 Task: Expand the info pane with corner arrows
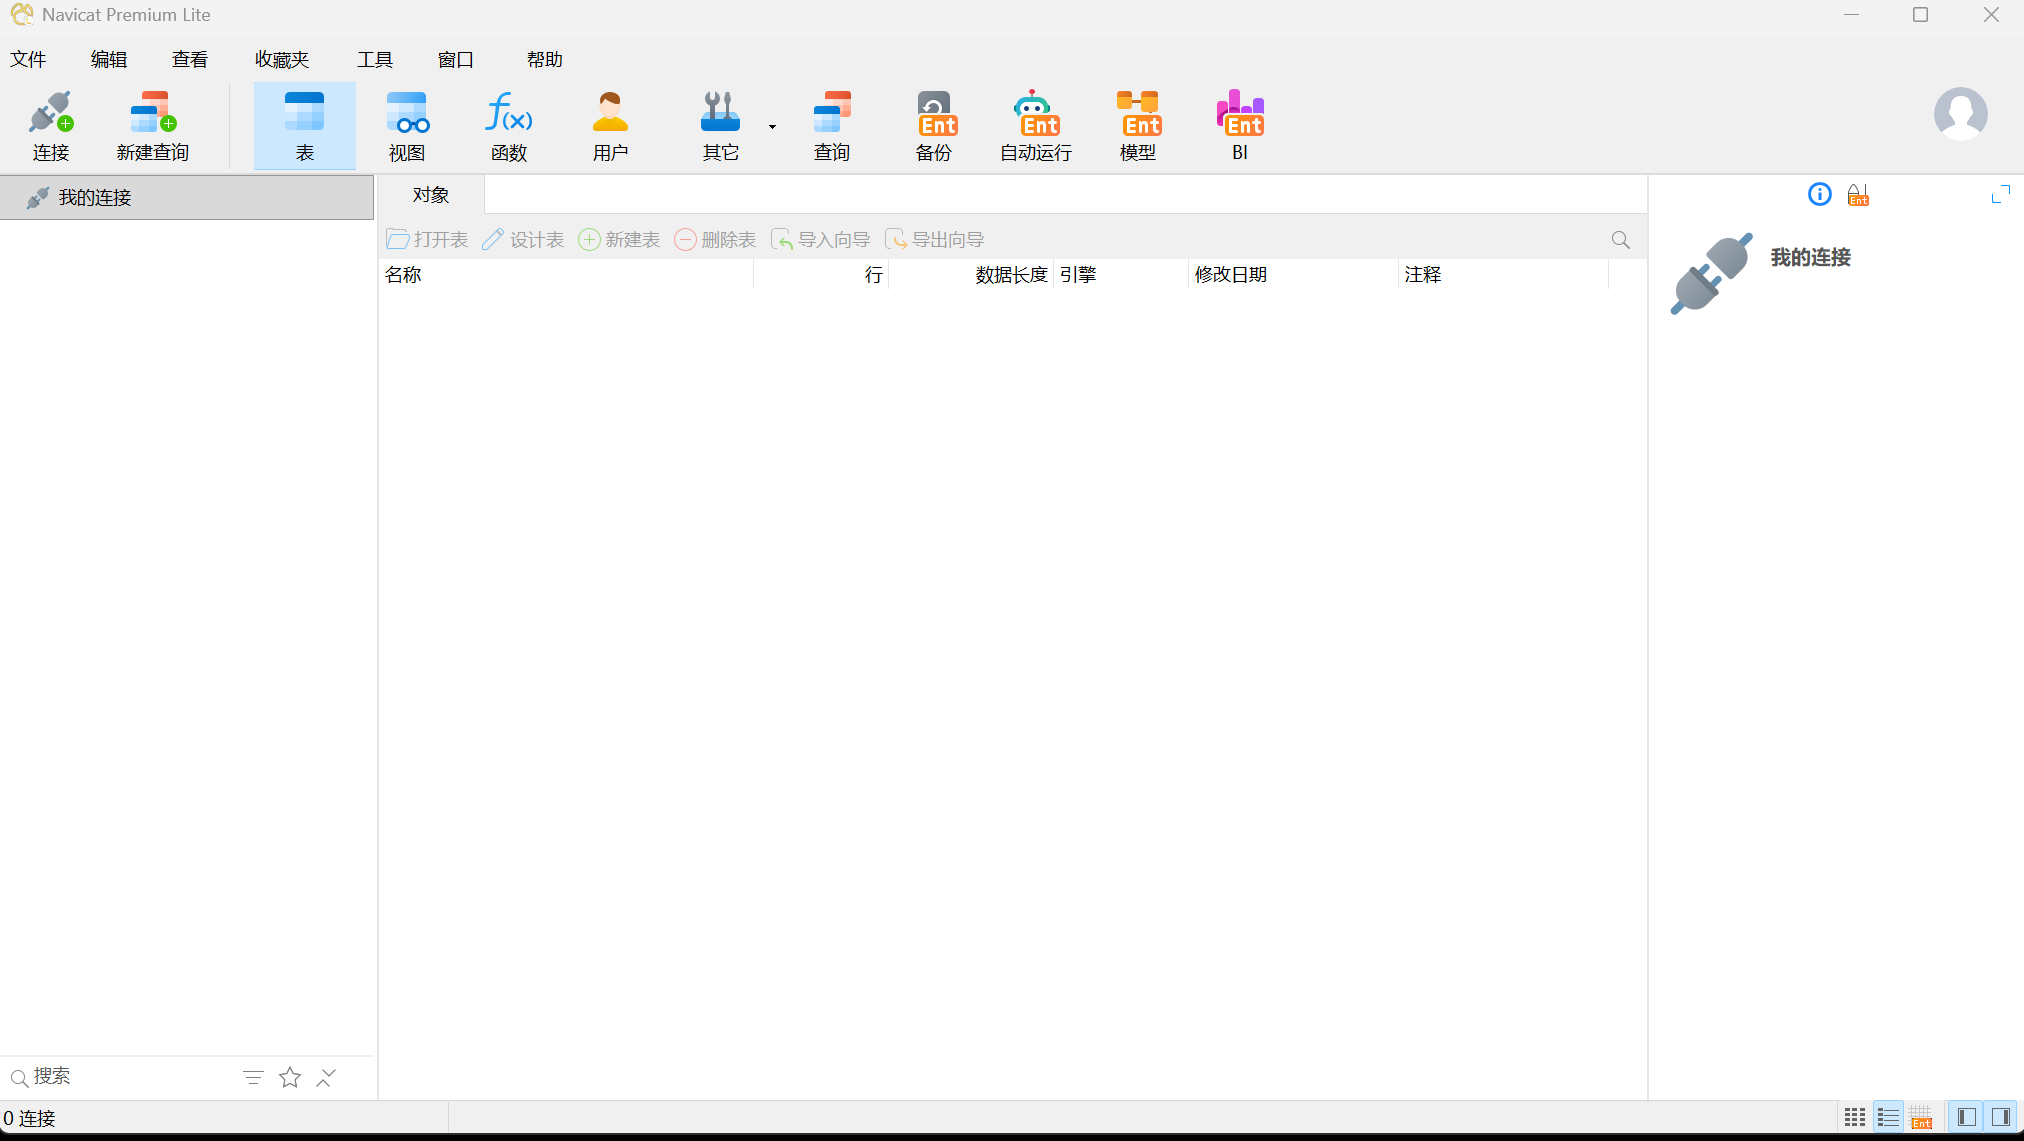[2000, 195]
